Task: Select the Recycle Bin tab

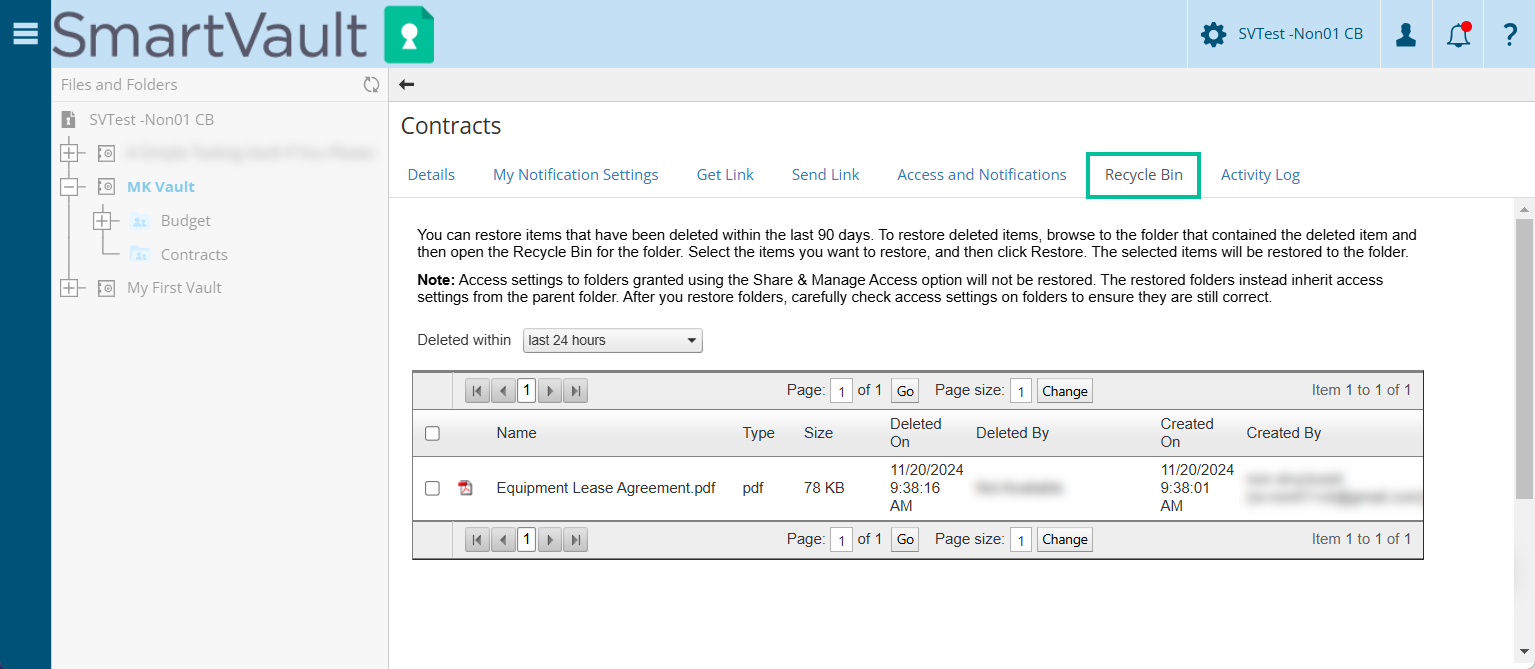Action: pyautogui.click(x=1144, y=175)
